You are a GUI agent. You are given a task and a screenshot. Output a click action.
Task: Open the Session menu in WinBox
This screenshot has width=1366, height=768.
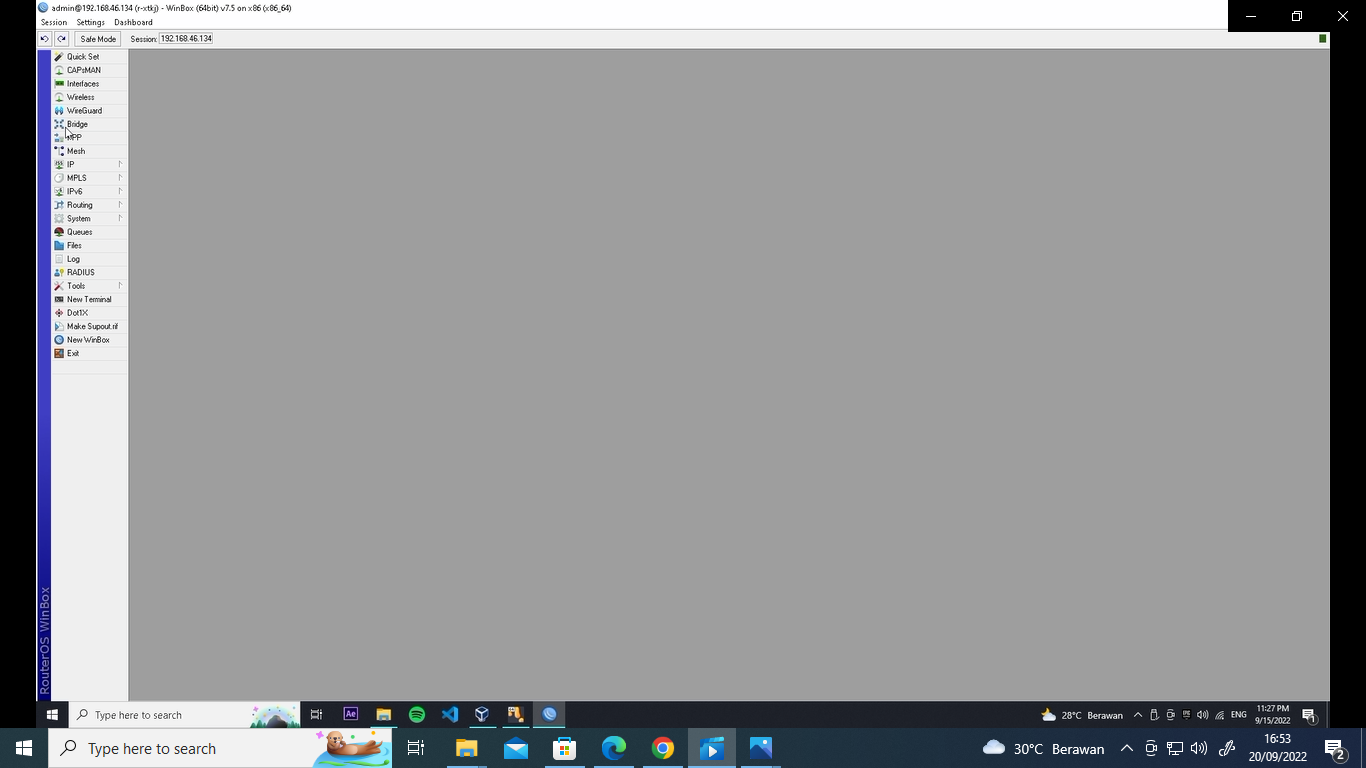coord(53,22)
